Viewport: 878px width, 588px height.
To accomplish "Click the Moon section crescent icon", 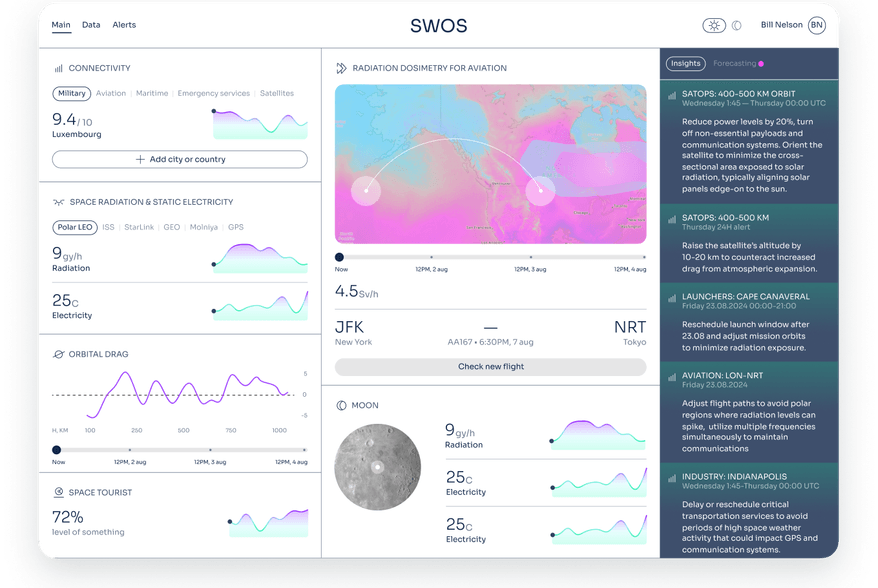I will [x=341, y=405].
